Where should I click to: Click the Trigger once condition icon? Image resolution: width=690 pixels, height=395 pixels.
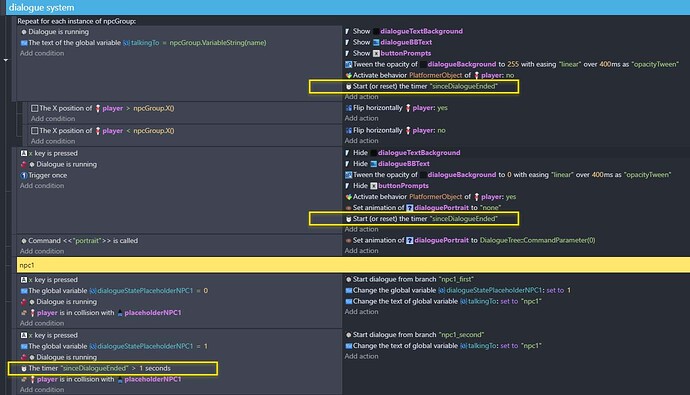pyautogui.click(x=24, y=175)
